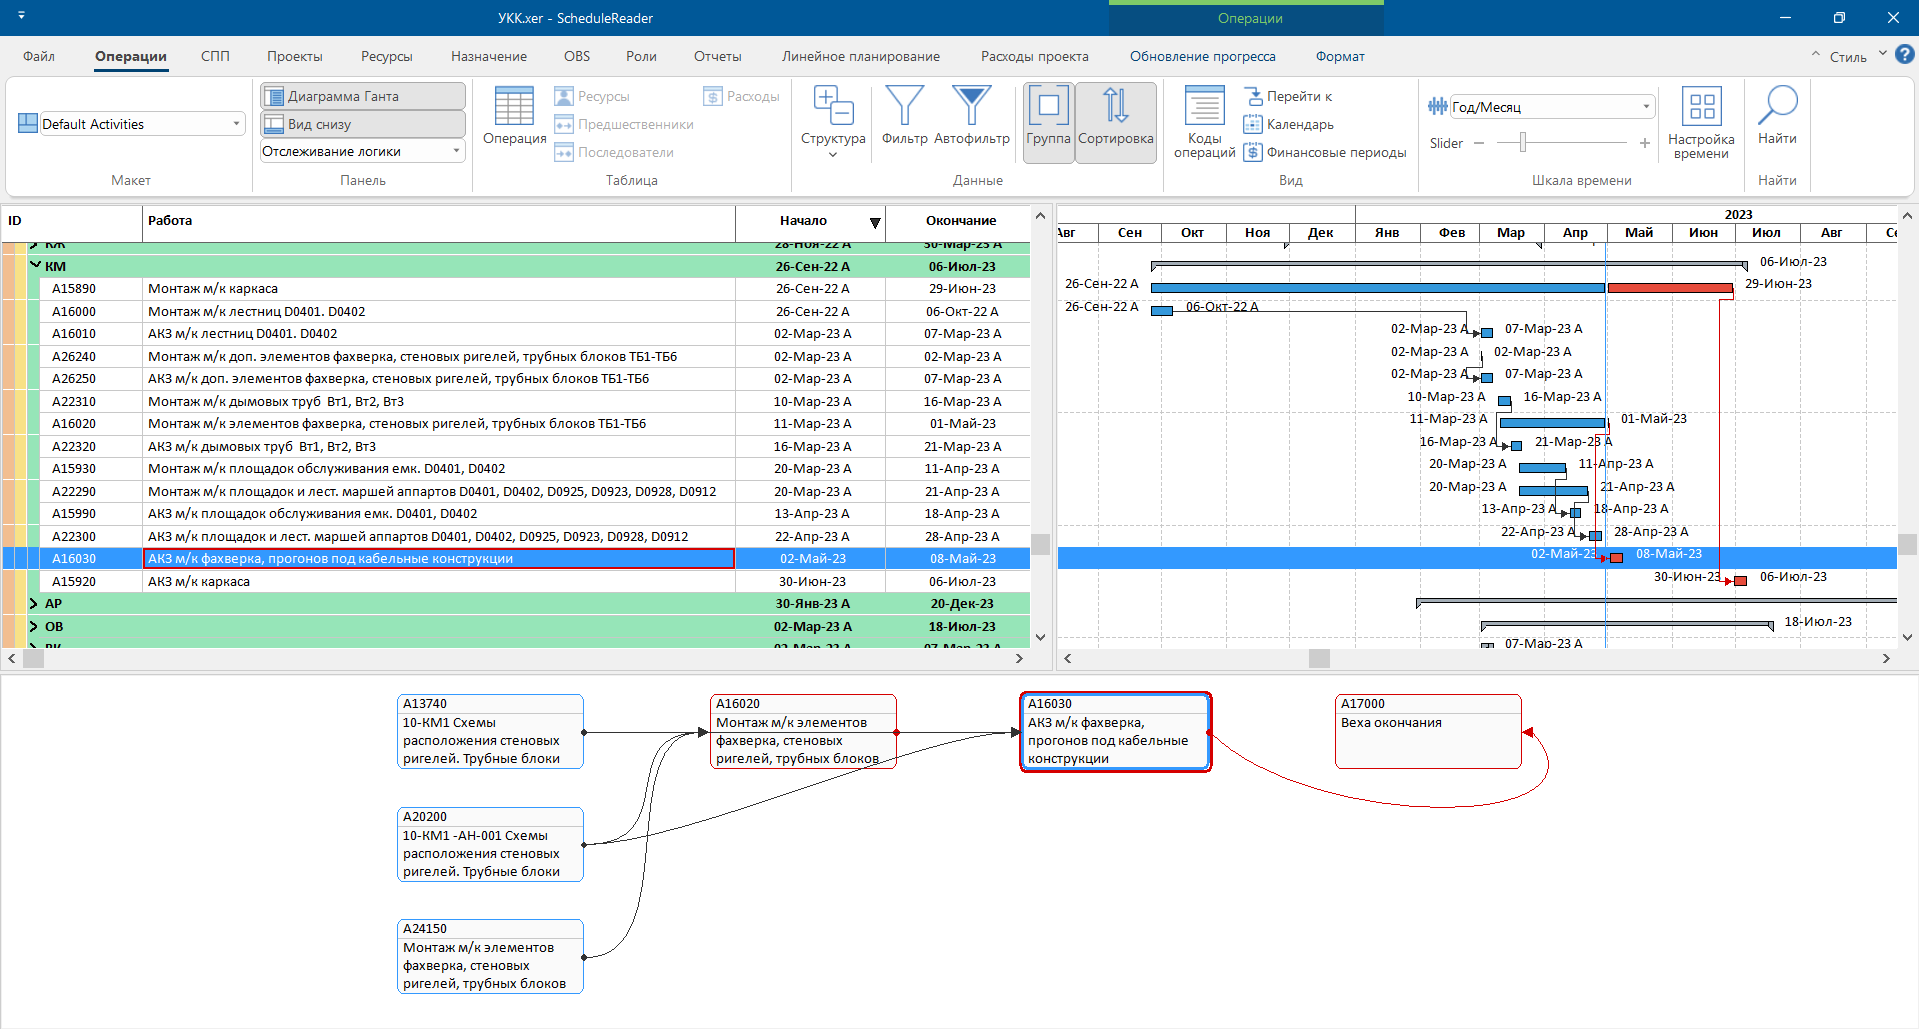Open the Год/Месяц timescale dropdown
1919x1029 pixels.
(x=1646, y=106)
